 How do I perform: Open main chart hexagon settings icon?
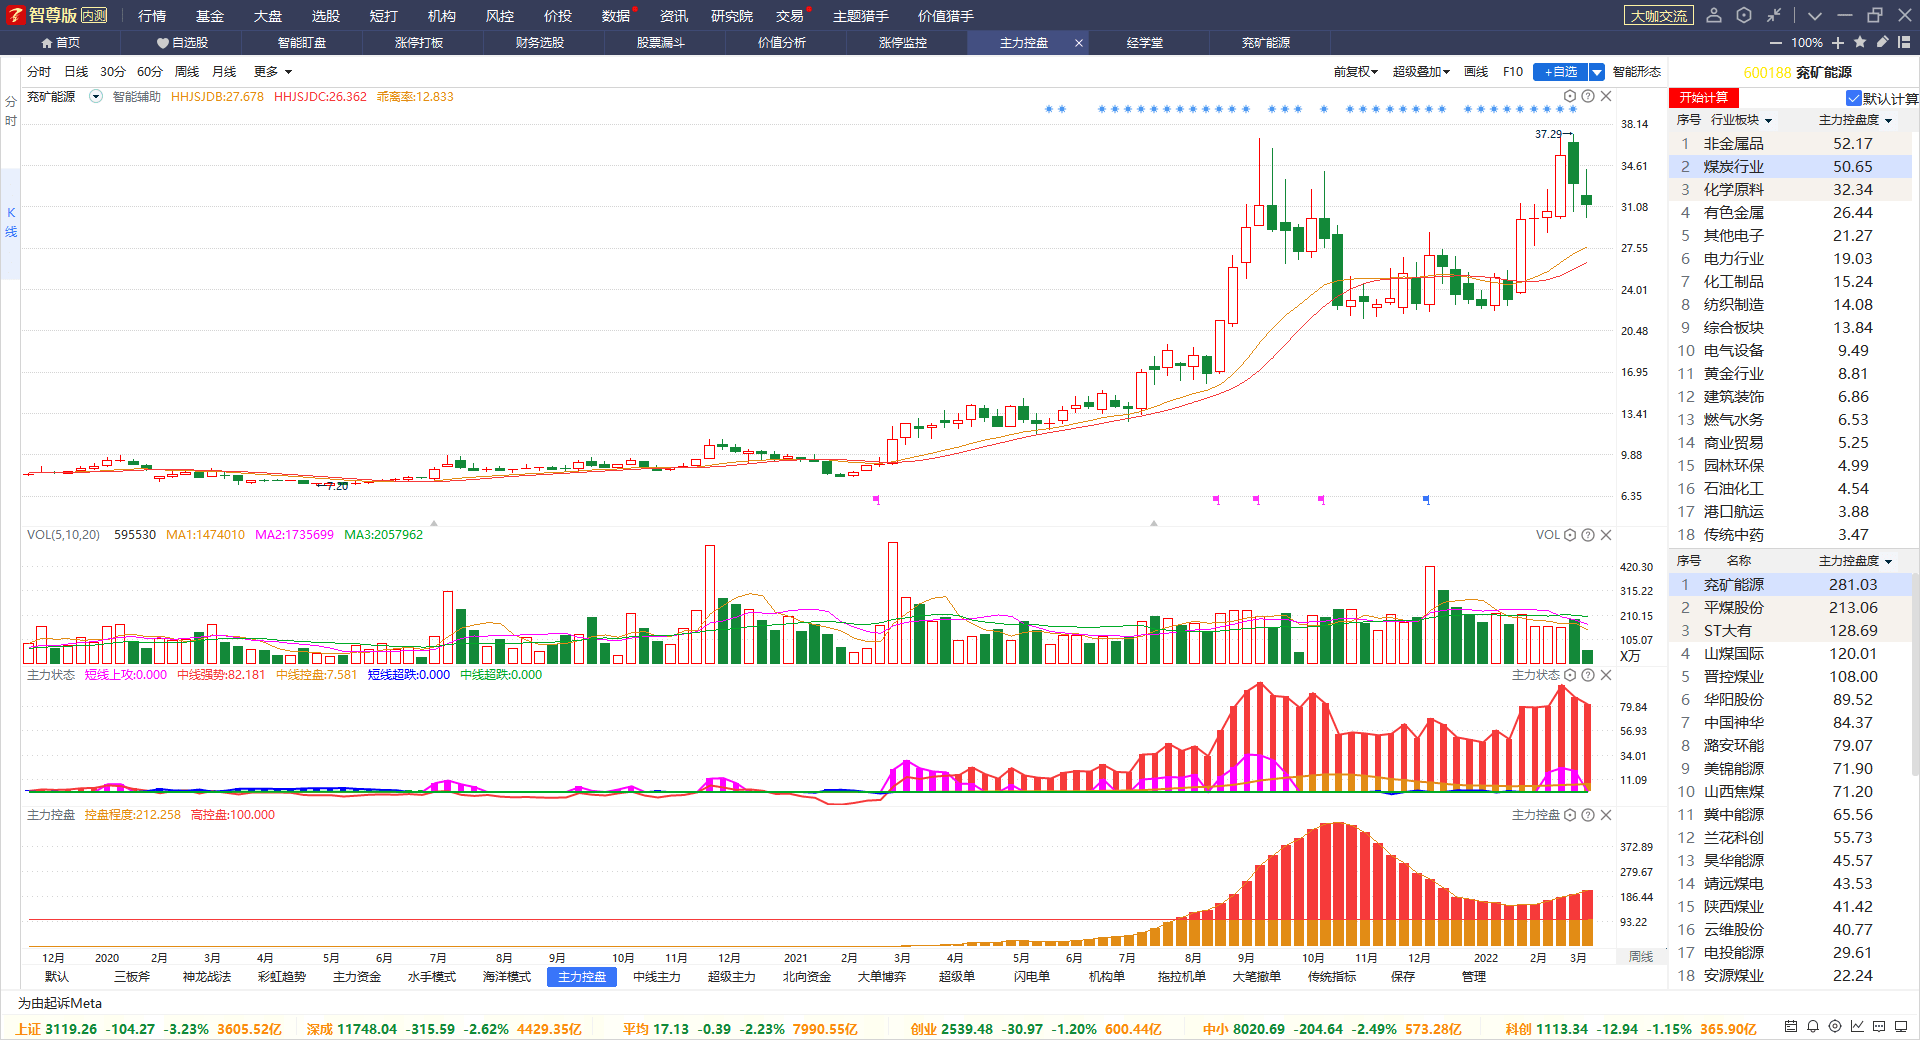(1570, 96)
